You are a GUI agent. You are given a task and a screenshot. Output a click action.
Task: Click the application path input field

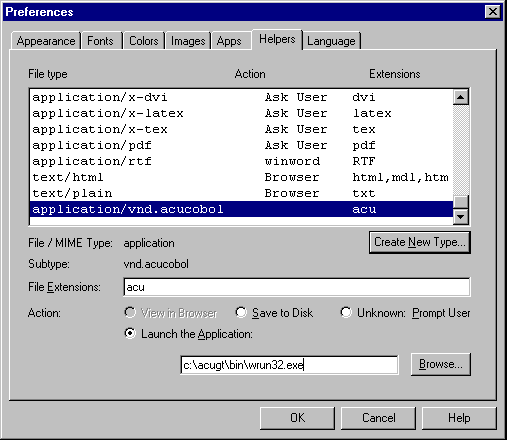(289, 365)
